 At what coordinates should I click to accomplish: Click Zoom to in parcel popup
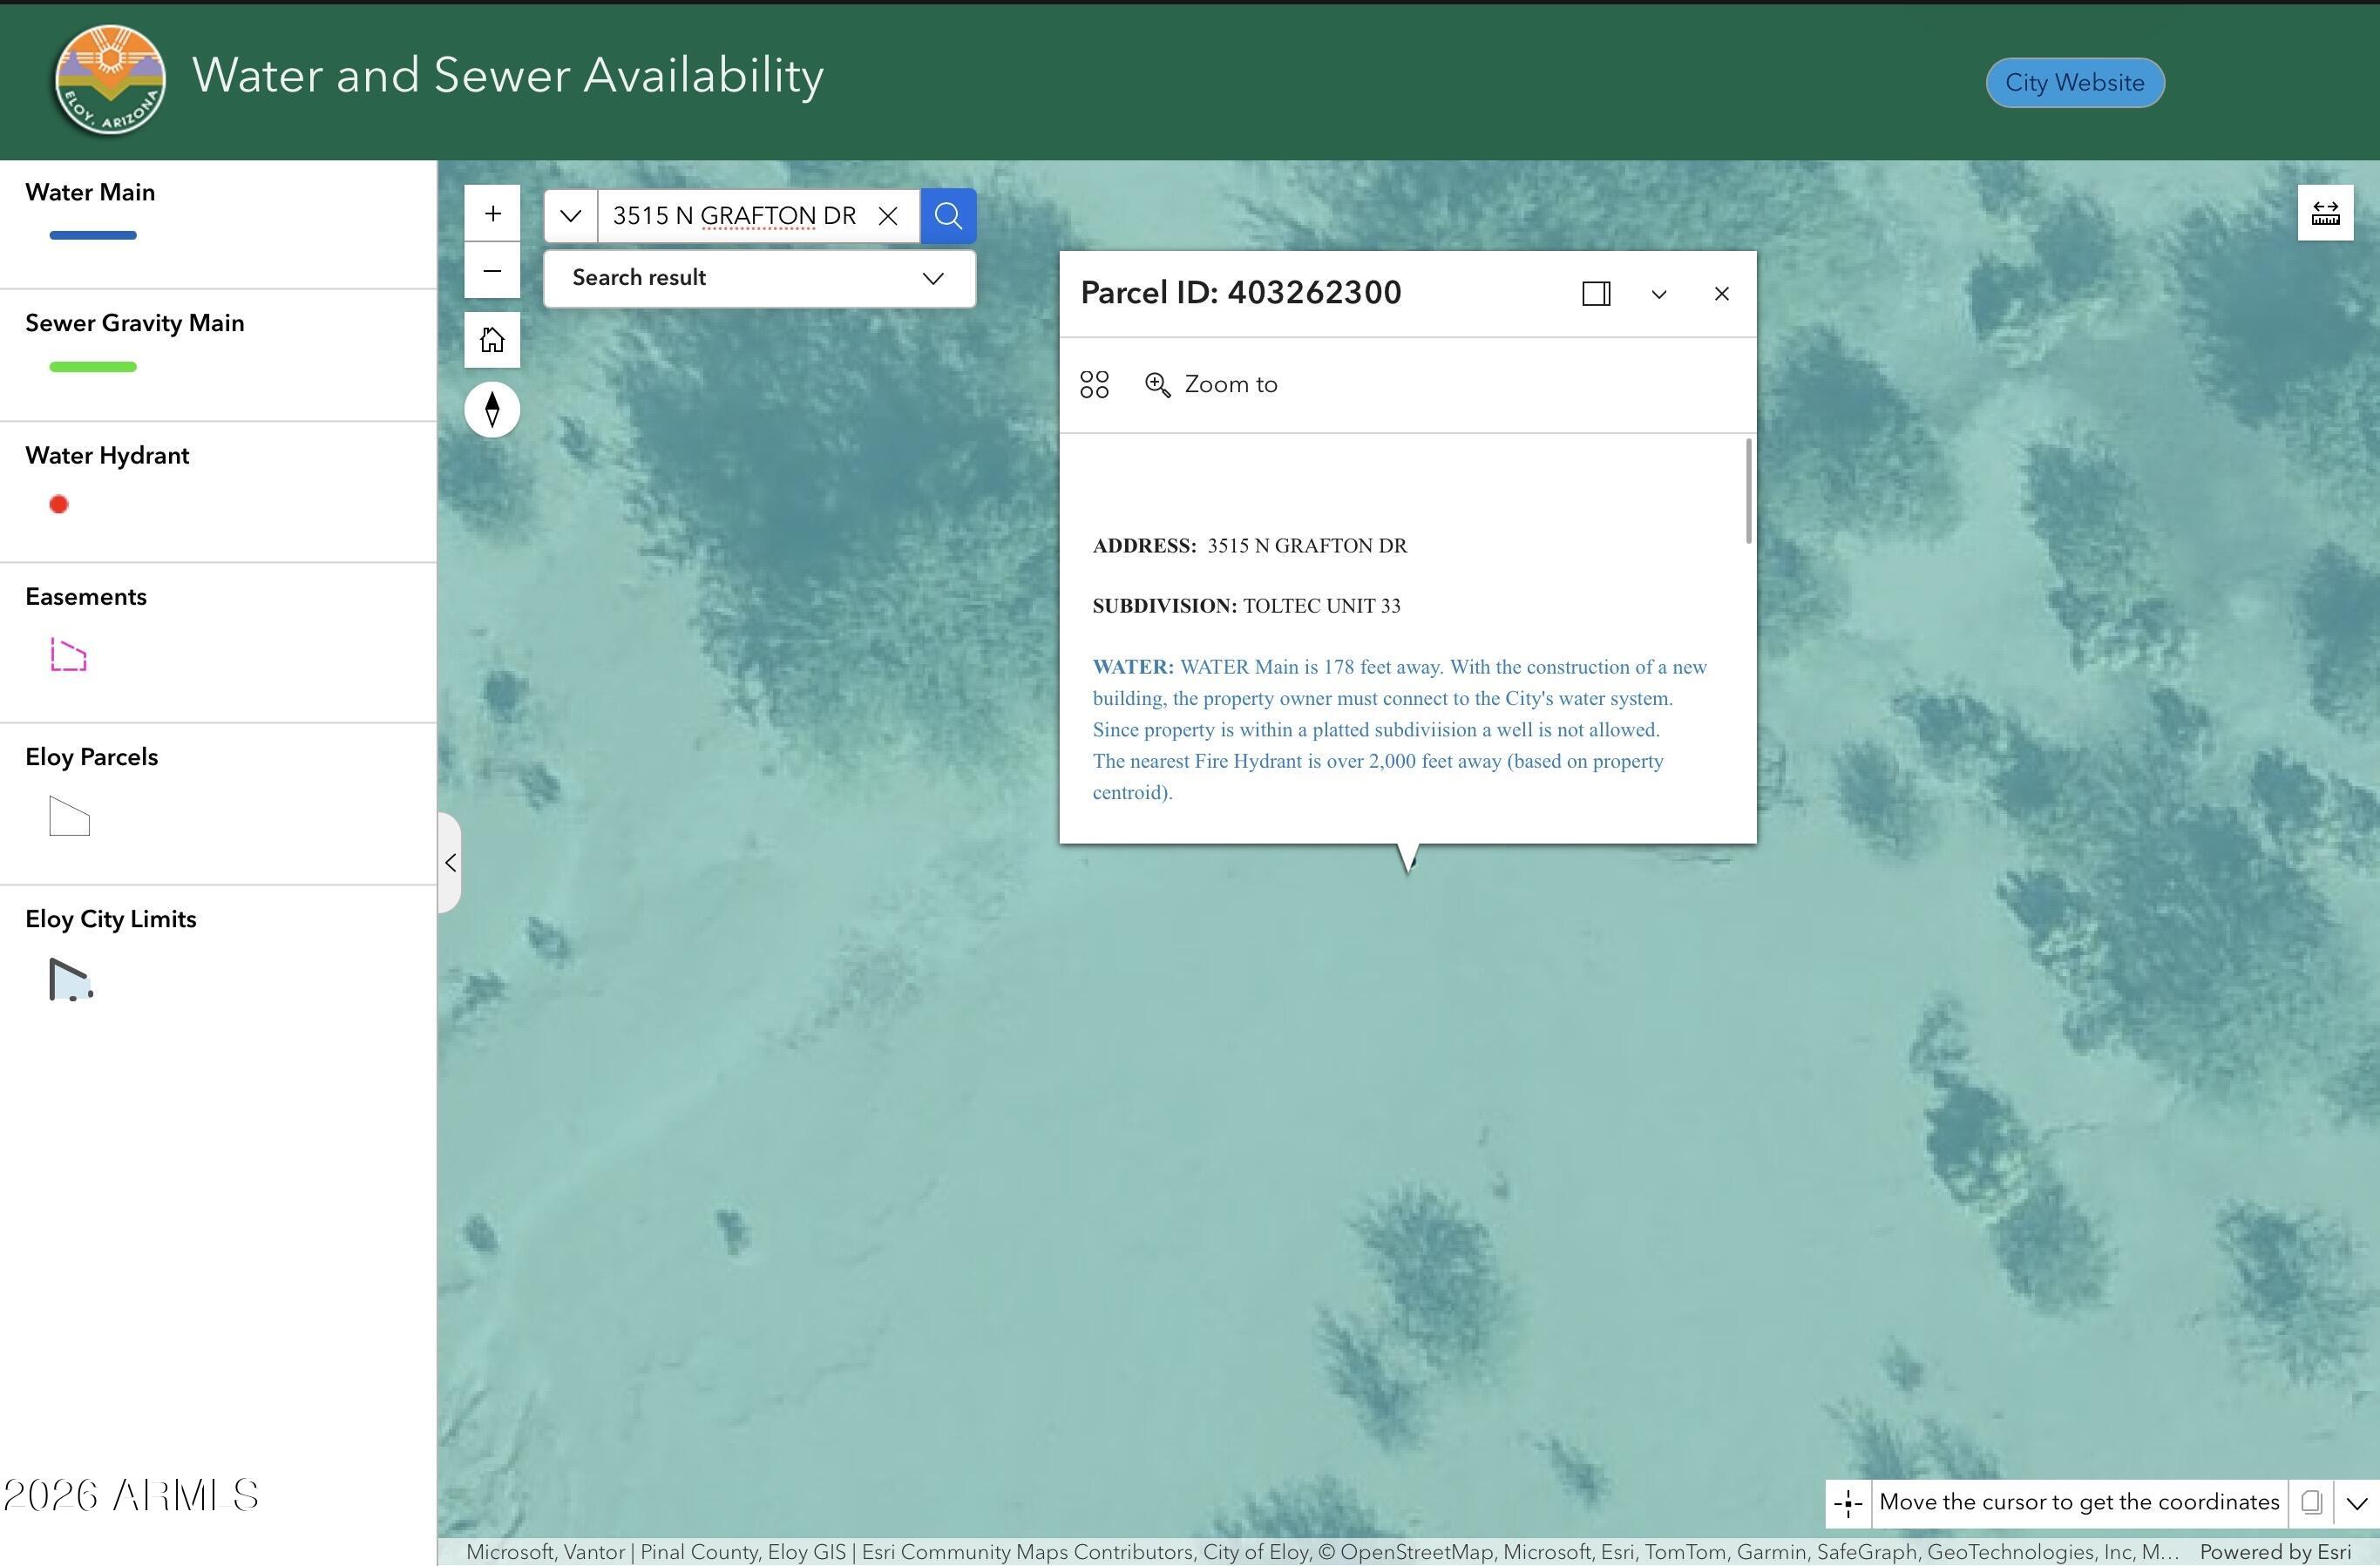pyautogui.click(x=1211, y=385)
